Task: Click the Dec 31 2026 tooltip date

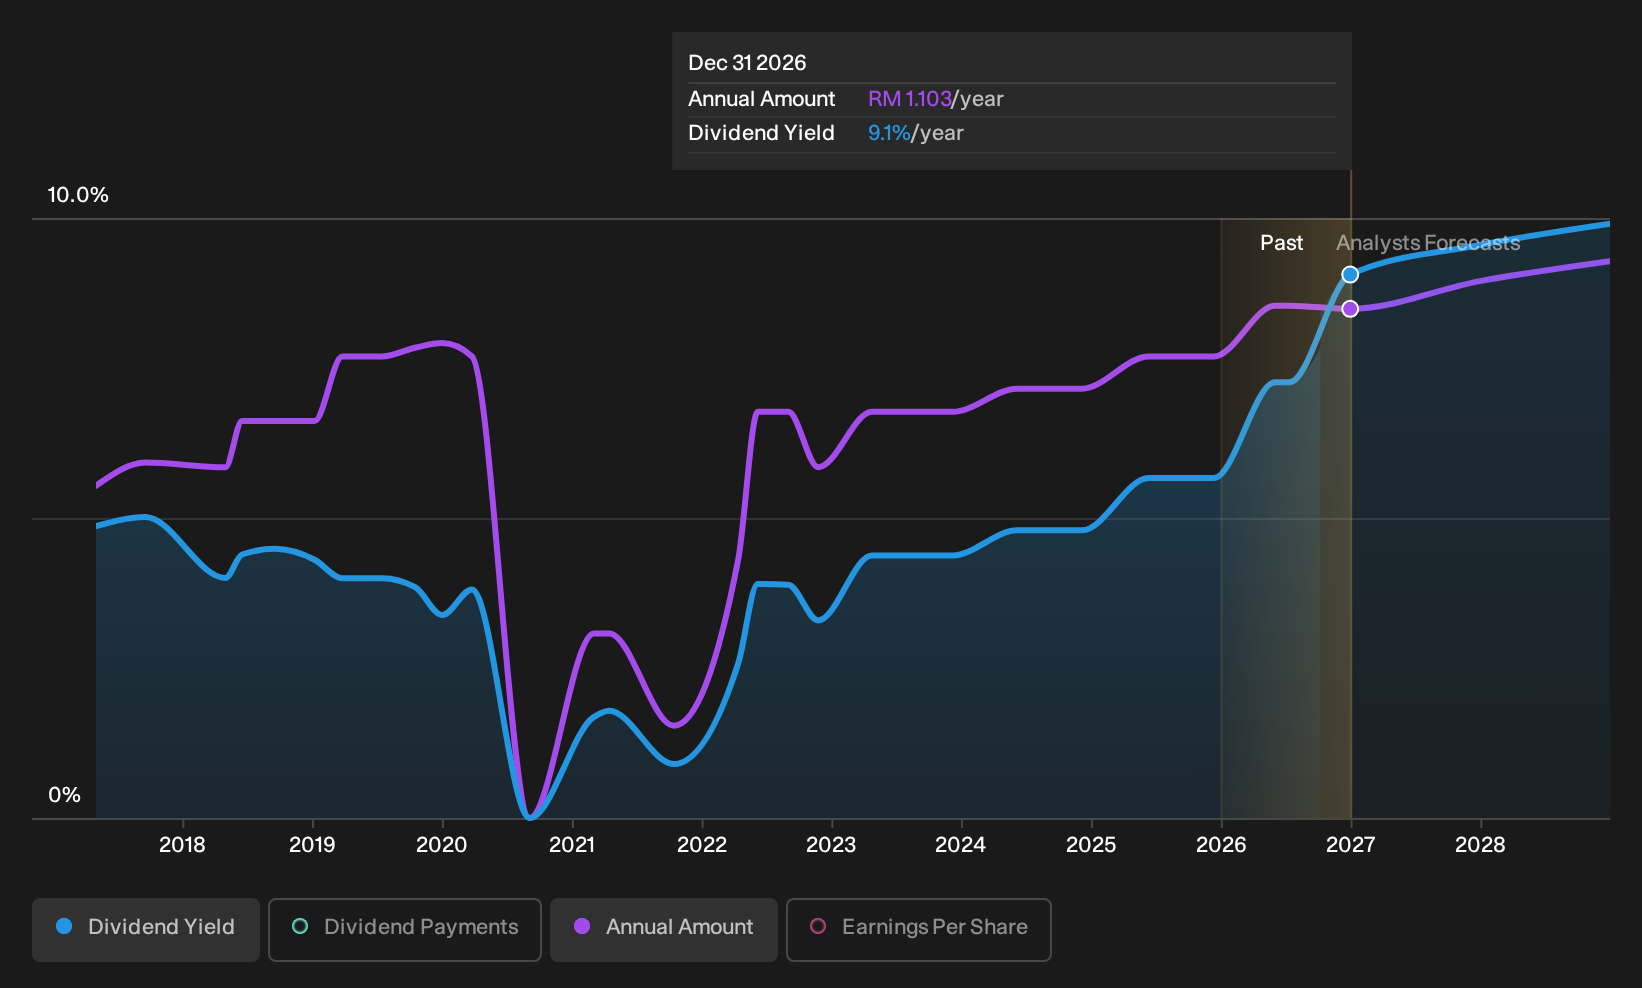Action: (x=747, y=63)
